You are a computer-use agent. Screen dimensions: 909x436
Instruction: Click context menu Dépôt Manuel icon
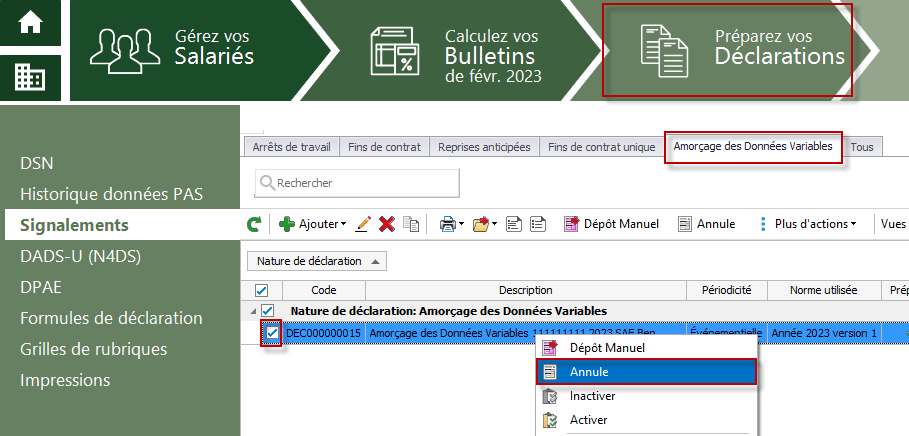click(550, 348)
